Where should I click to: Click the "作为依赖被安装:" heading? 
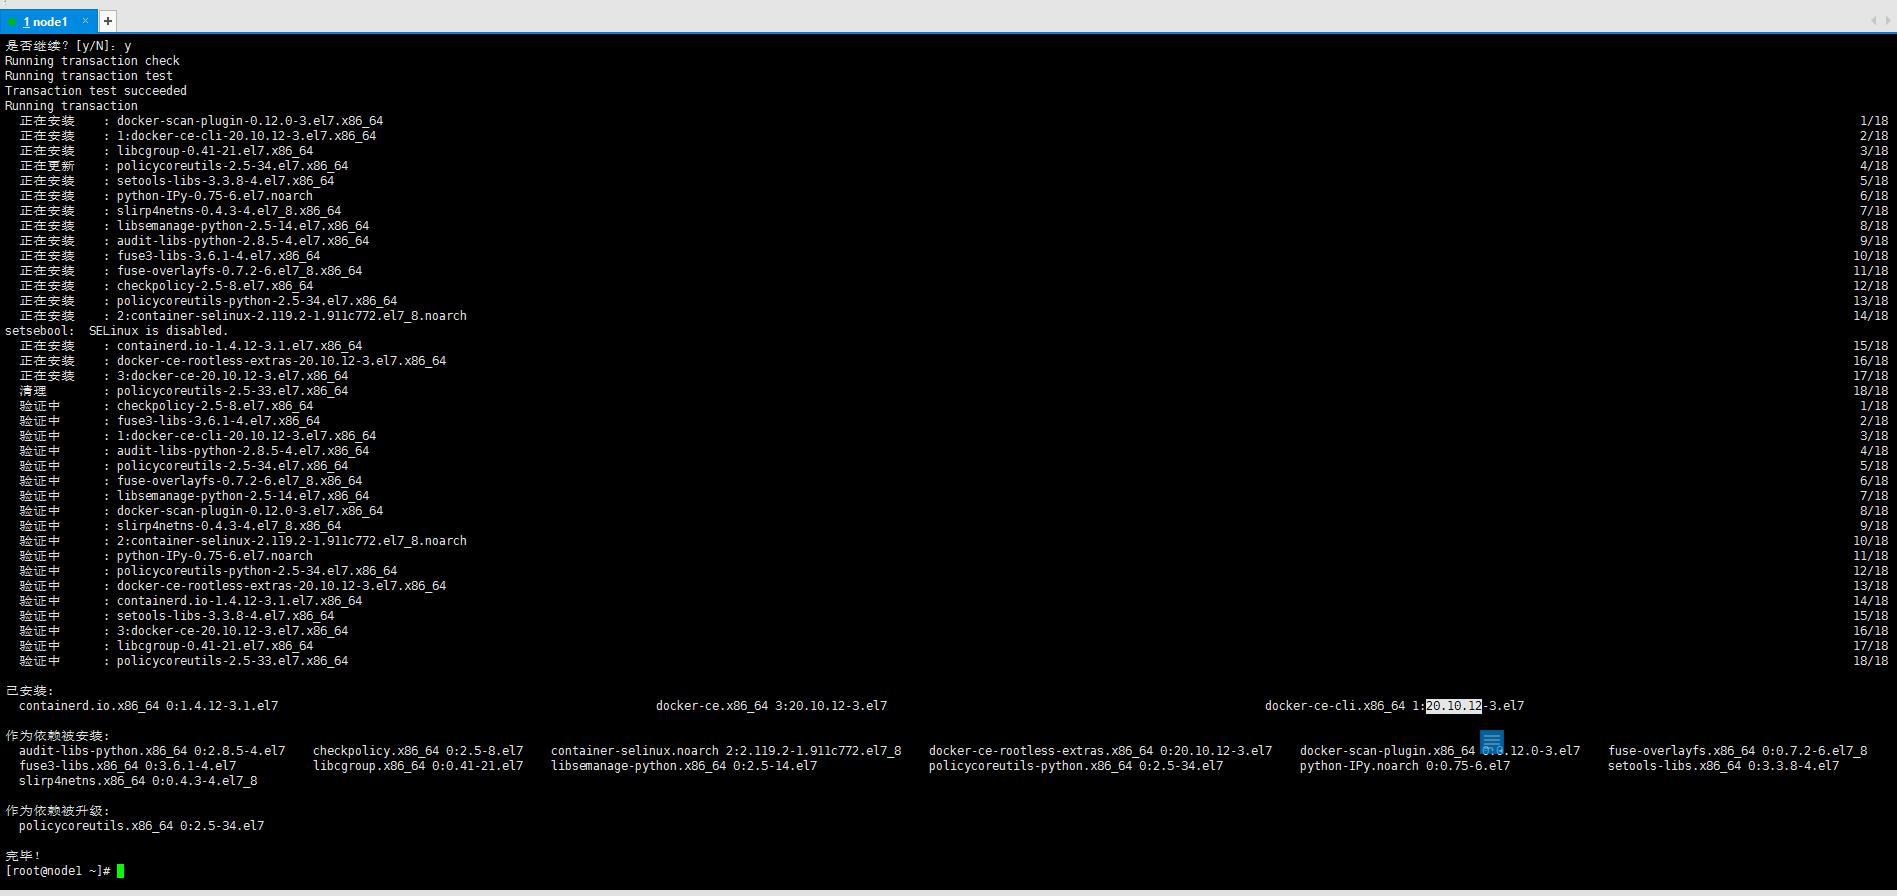(x=58, y=736)
